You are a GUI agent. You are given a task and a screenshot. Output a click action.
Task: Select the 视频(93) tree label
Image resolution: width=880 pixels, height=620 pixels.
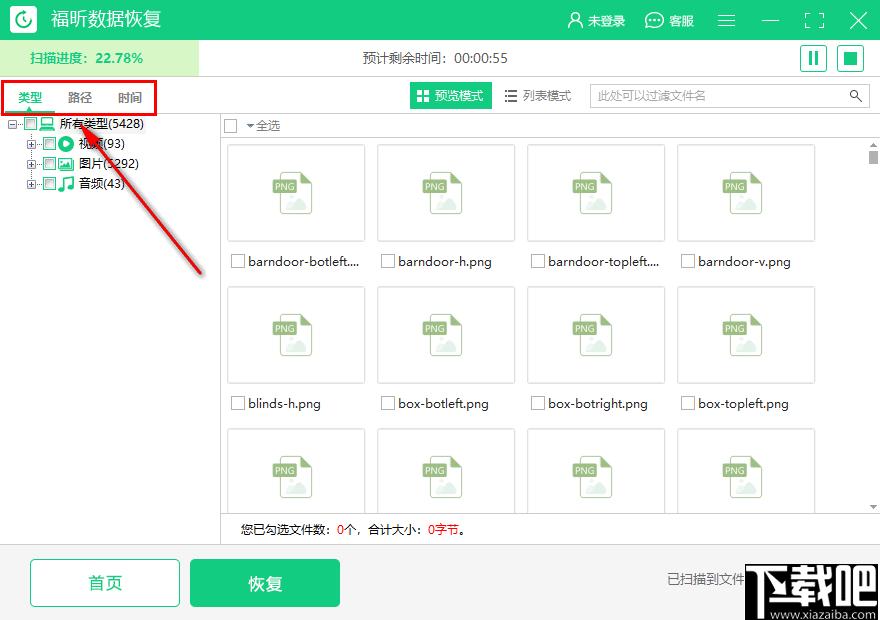pos(102,144)
